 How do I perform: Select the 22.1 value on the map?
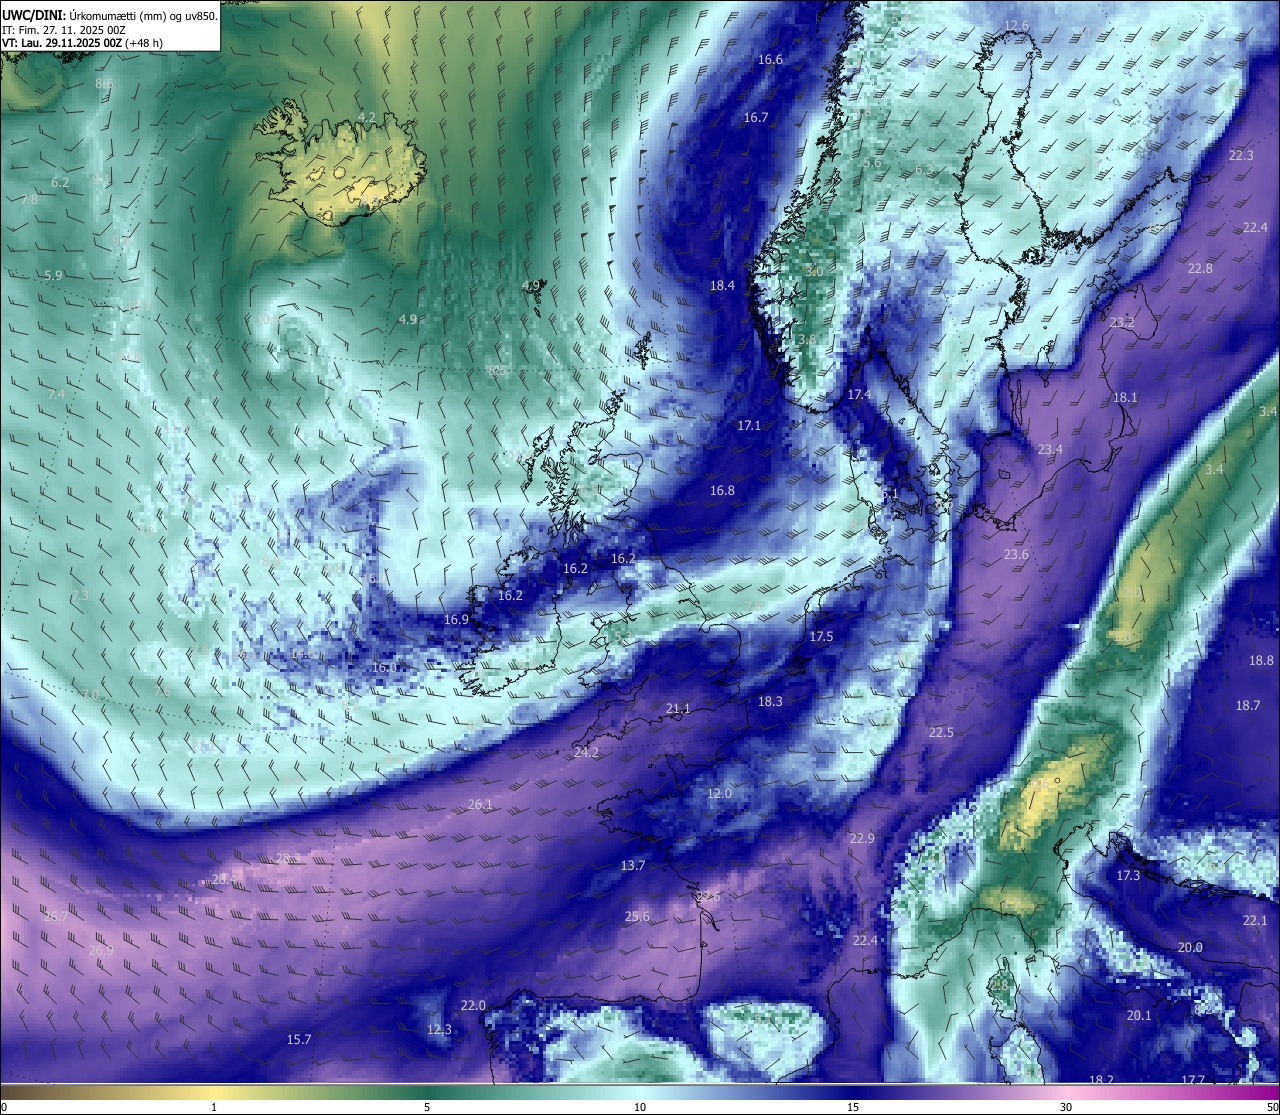click(1255, 921)
